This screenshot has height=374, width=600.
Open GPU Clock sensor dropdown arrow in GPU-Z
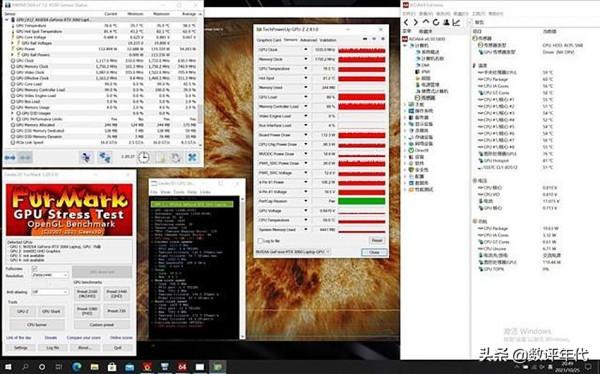[x=305, y=50]
